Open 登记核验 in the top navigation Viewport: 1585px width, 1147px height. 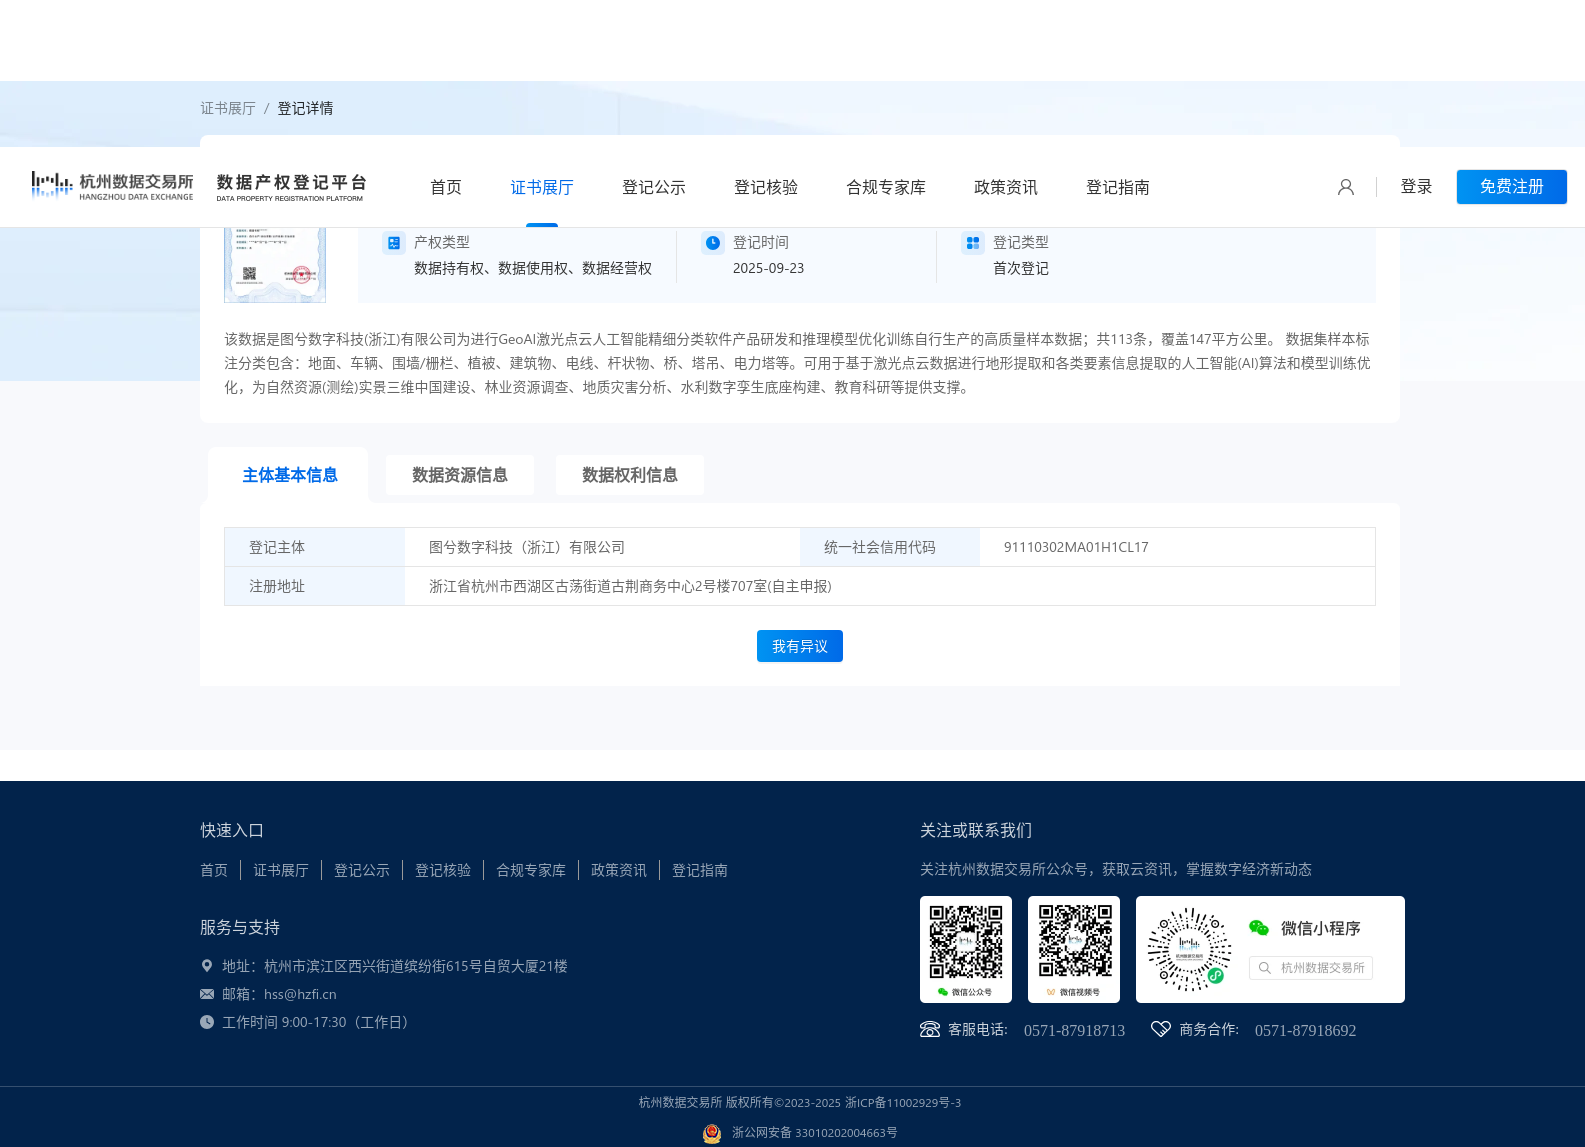(x=766, y=187)
